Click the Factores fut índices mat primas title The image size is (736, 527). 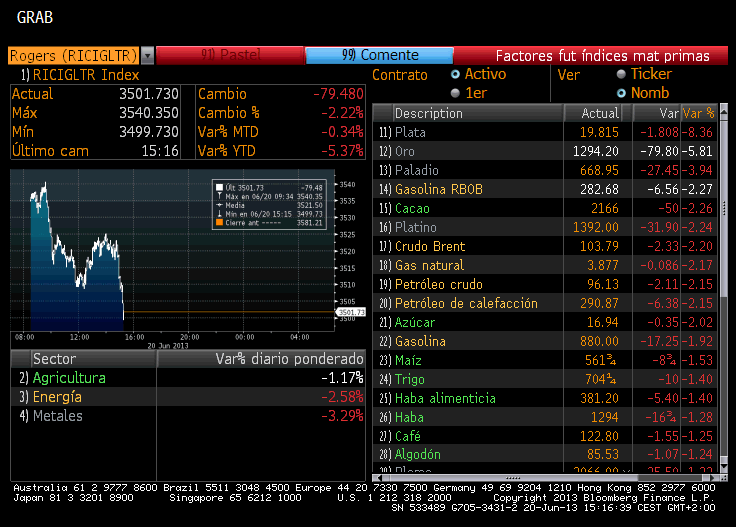click(602, 56)
